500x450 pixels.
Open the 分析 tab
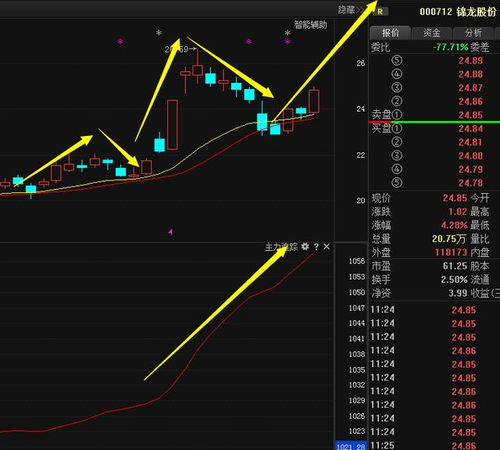coord(473,33)
